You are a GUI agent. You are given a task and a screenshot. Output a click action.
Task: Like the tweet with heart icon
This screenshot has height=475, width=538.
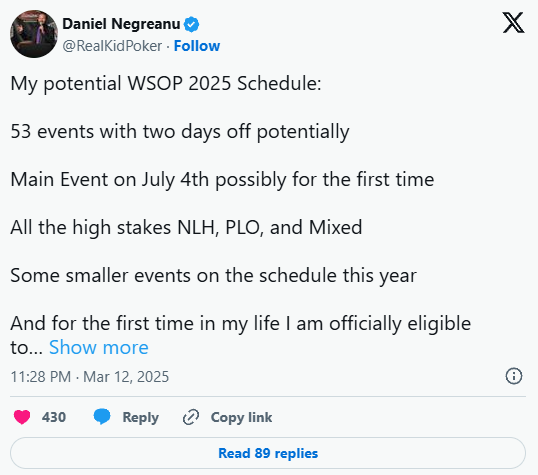(x=22, y=417)
